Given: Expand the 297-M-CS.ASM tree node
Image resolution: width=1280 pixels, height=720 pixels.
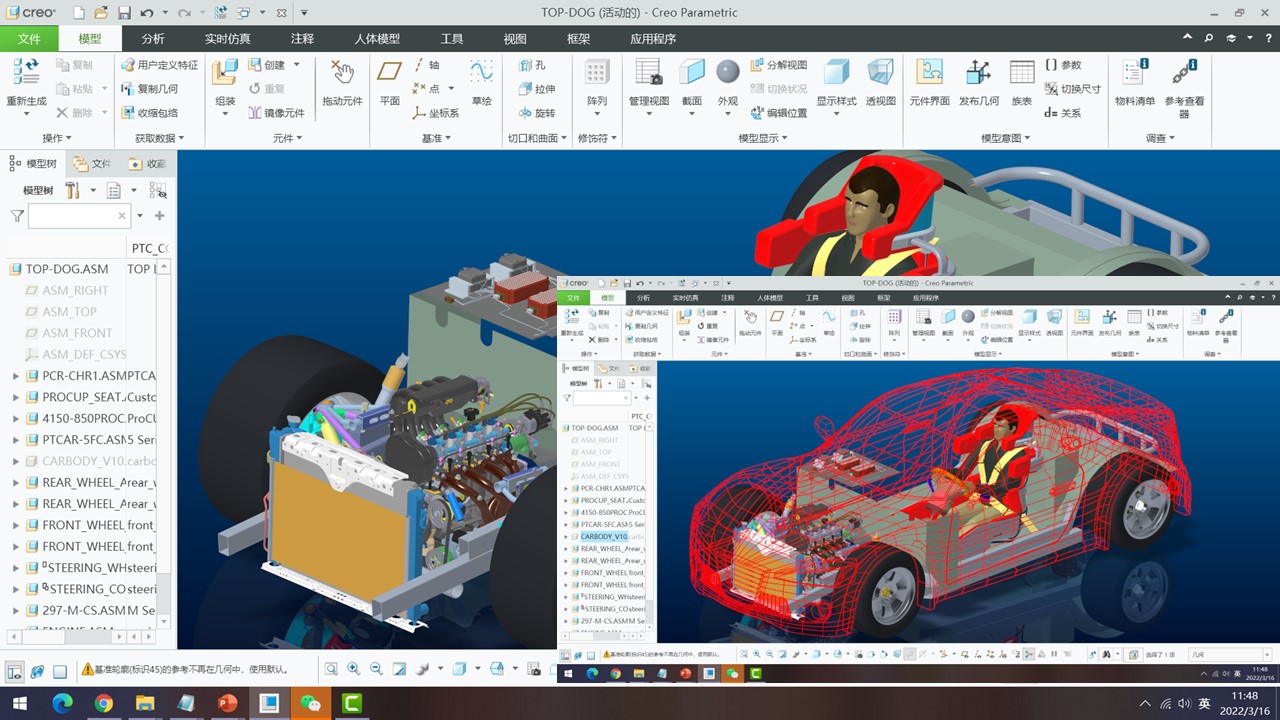Looking at the screenshot, I should (15, 611).
